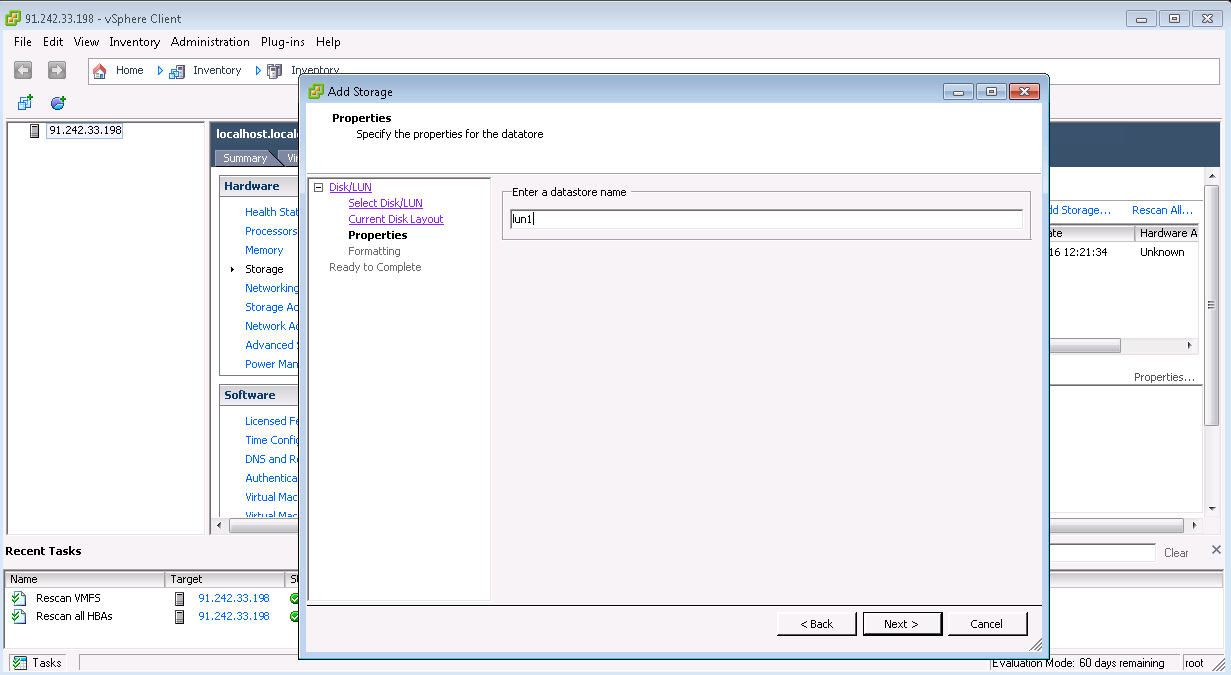Expand the arrow after Home in breadcrumb
Viewport: 1231px width, 675px height.
[x=160, y=71]
